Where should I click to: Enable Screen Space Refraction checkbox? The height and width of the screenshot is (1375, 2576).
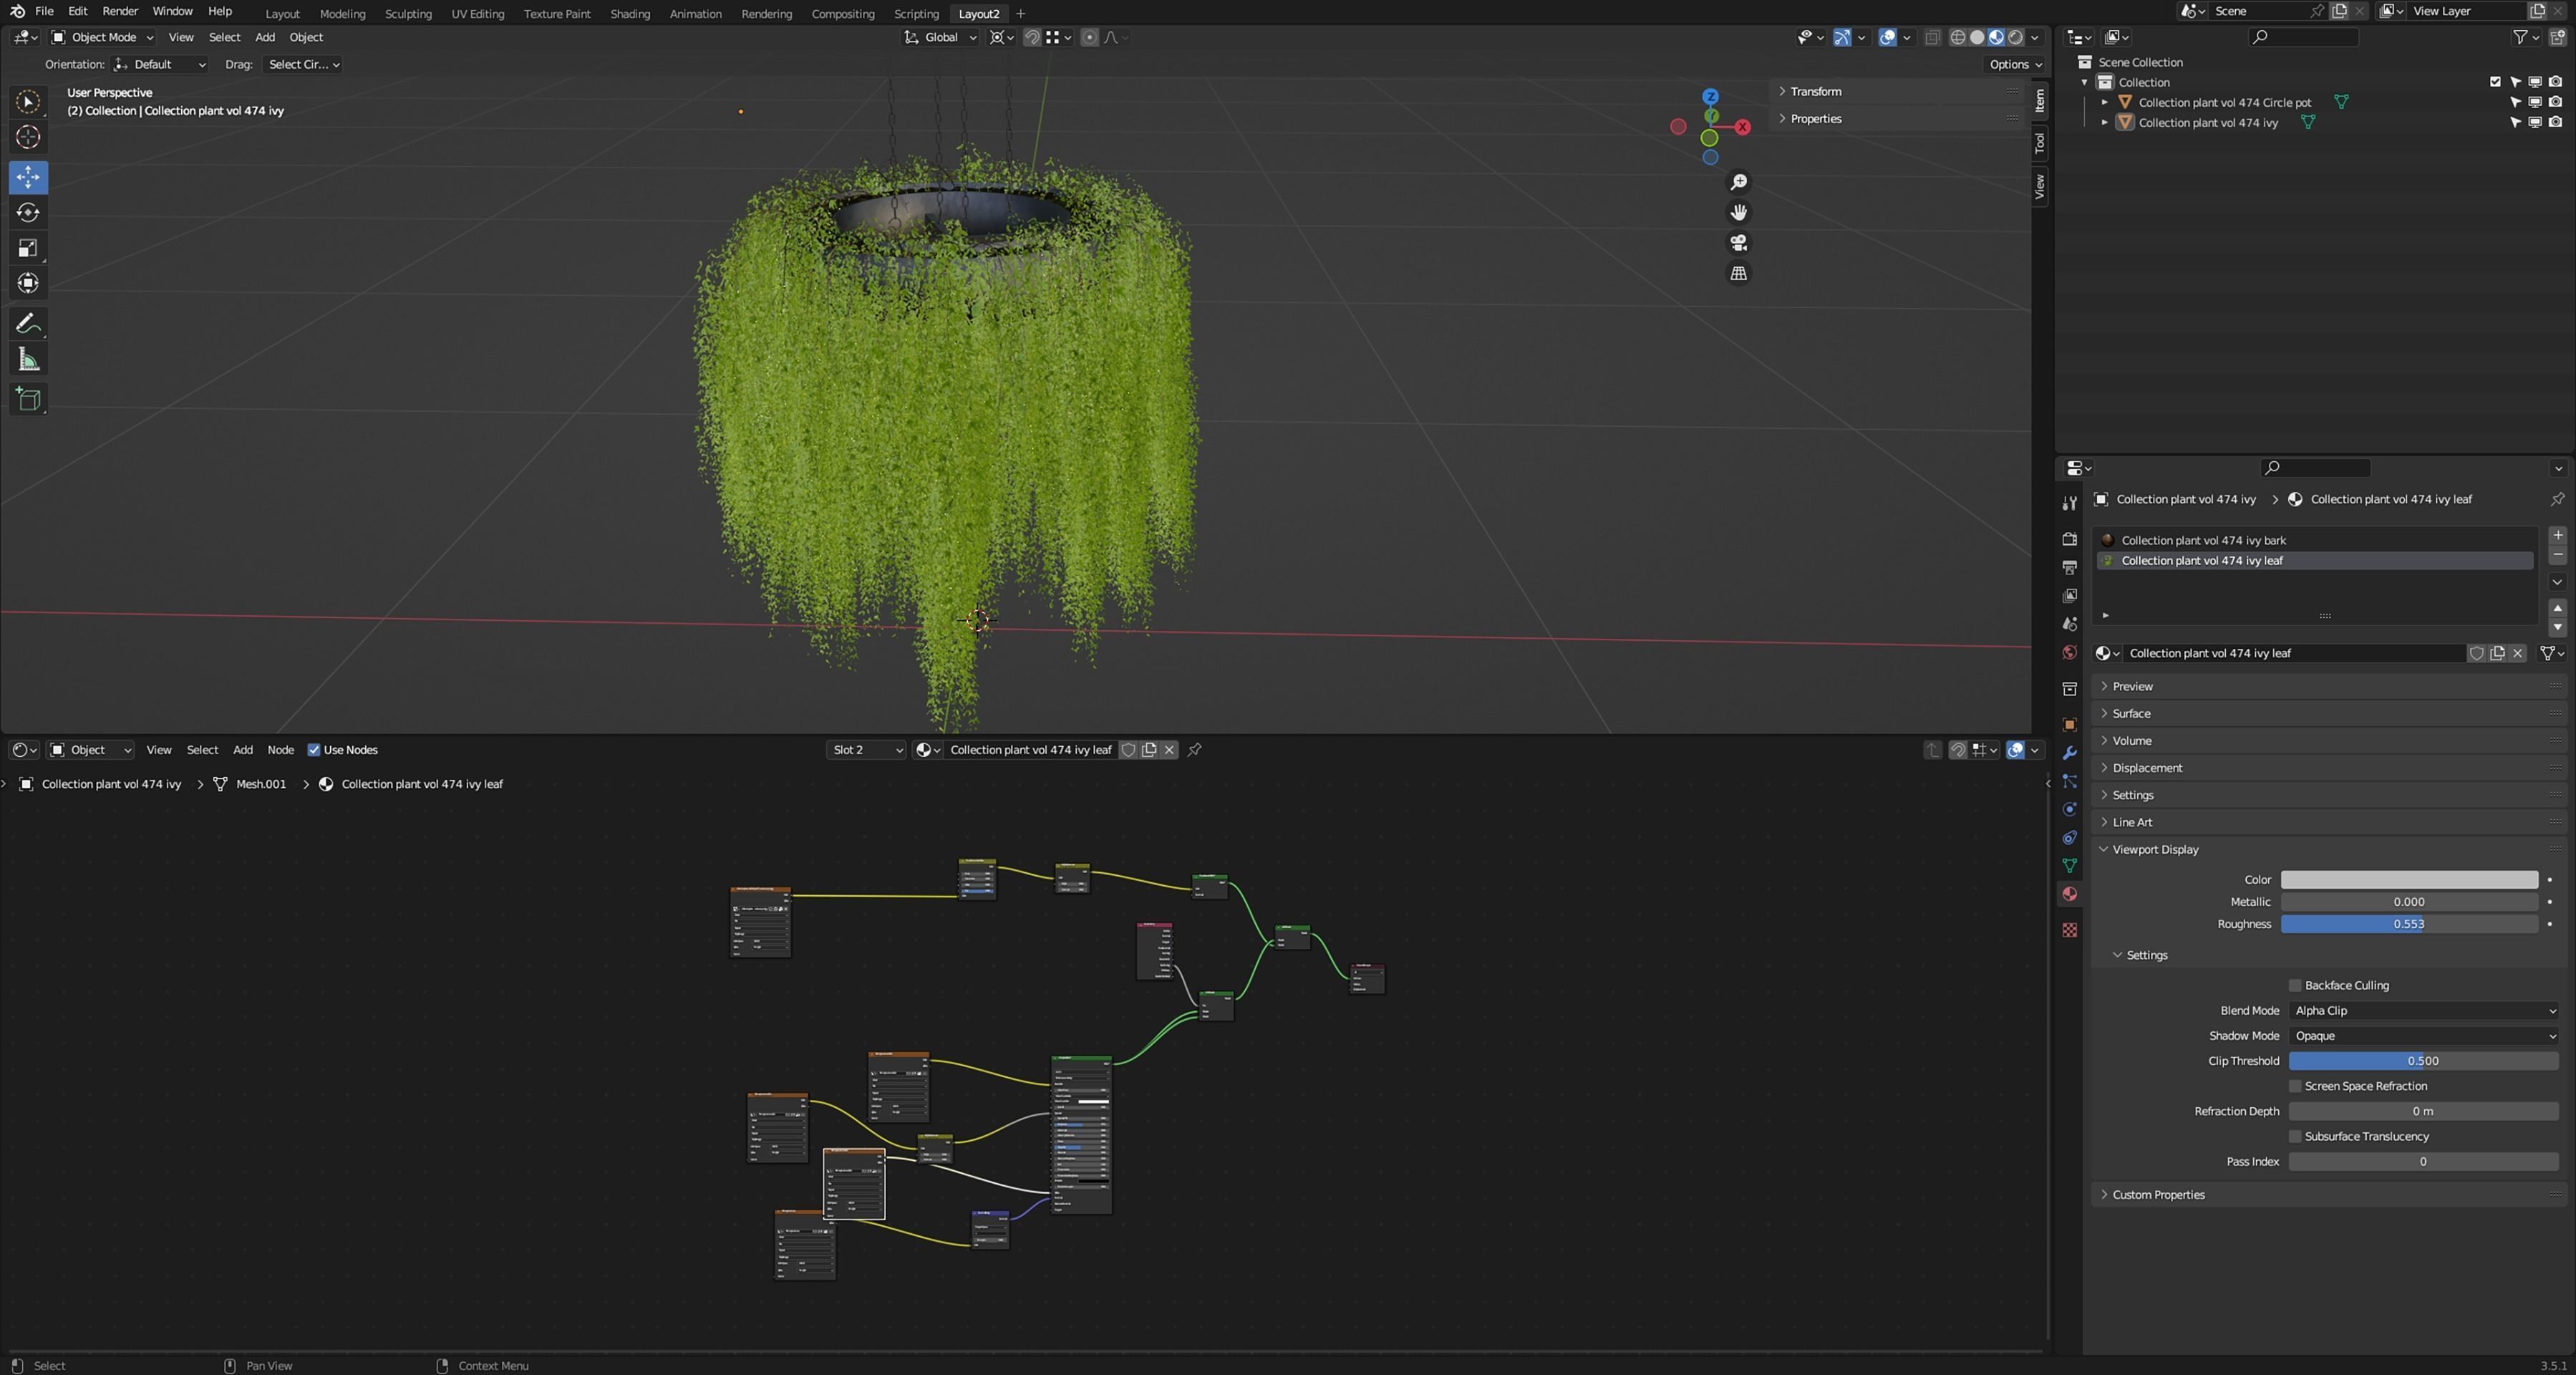coord(2295,1085)
